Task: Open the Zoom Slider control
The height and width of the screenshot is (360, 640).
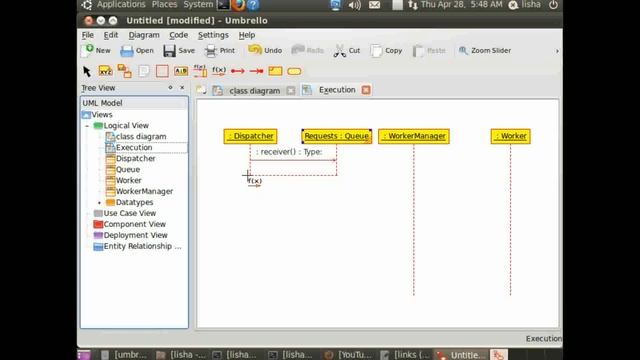Action: point(484,51)
